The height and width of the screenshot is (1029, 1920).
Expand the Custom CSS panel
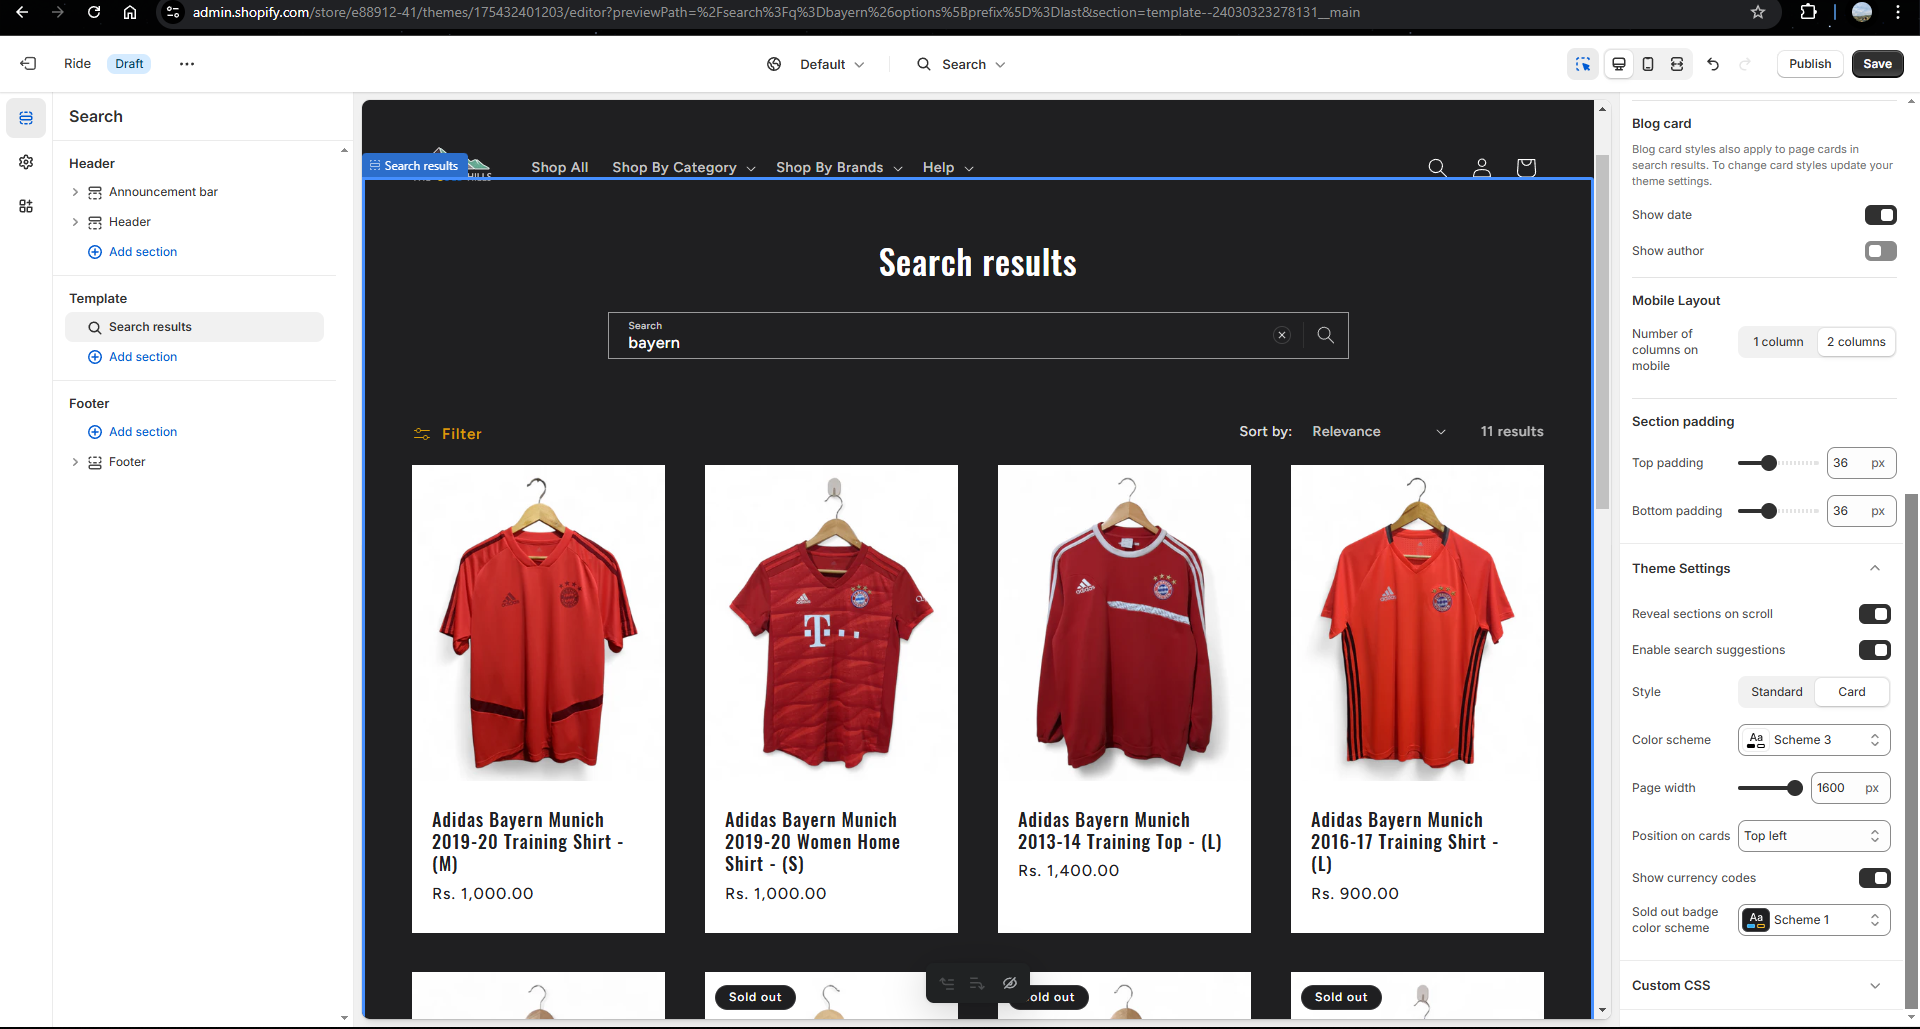coord(1875,986)
